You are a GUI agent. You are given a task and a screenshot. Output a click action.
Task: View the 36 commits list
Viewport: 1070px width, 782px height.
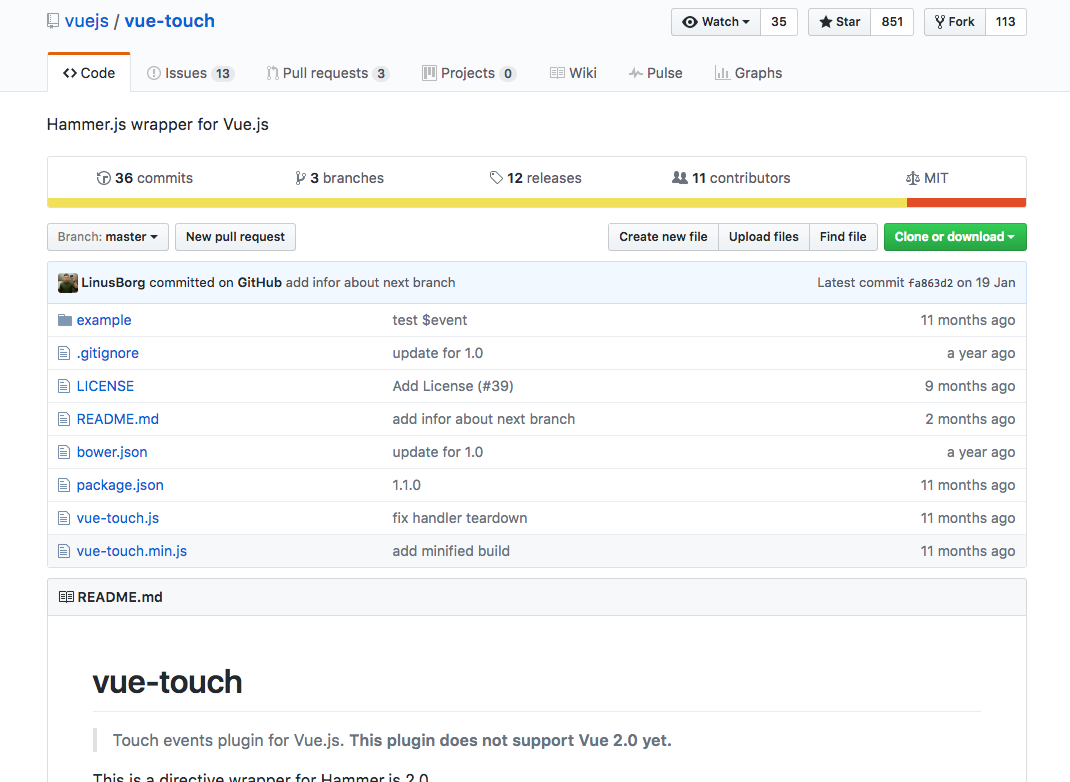[145, 178]
